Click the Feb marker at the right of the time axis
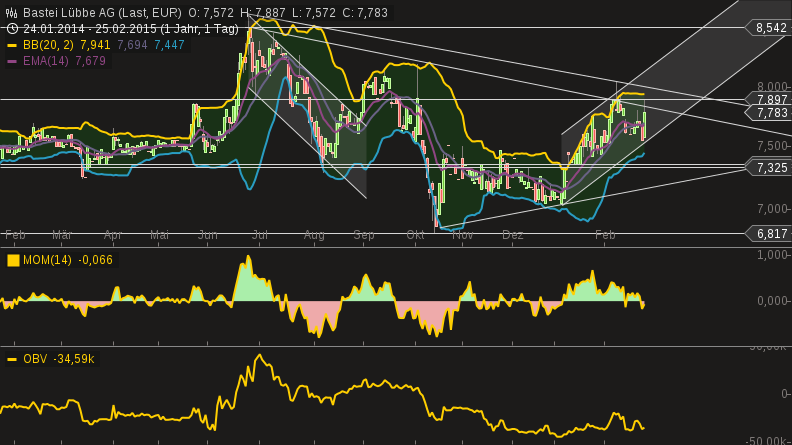This screenshot has height=445, width=792. 605,234
